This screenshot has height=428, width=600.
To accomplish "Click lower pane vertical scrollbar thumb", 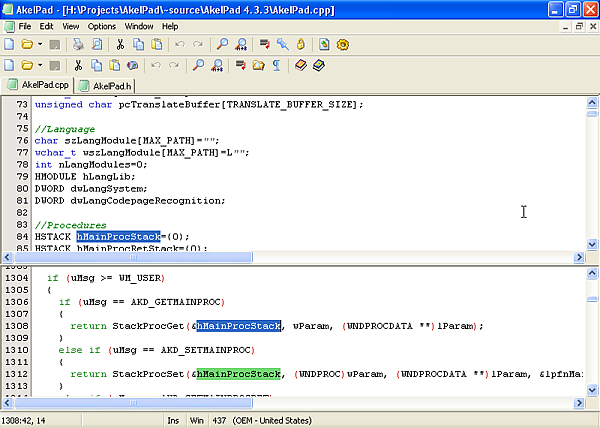I will coord(592,299).
